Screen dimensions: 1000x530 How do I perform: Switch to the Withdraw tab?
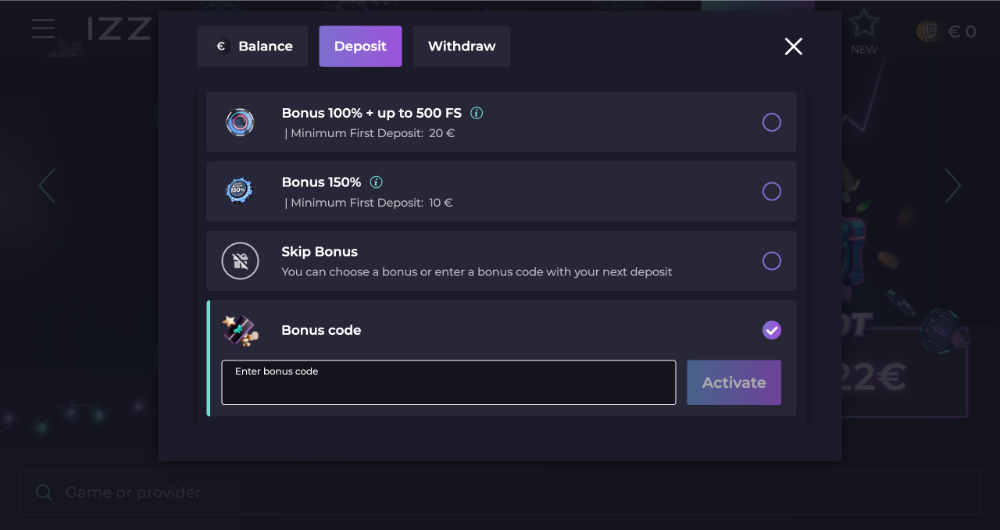point(461,46)
